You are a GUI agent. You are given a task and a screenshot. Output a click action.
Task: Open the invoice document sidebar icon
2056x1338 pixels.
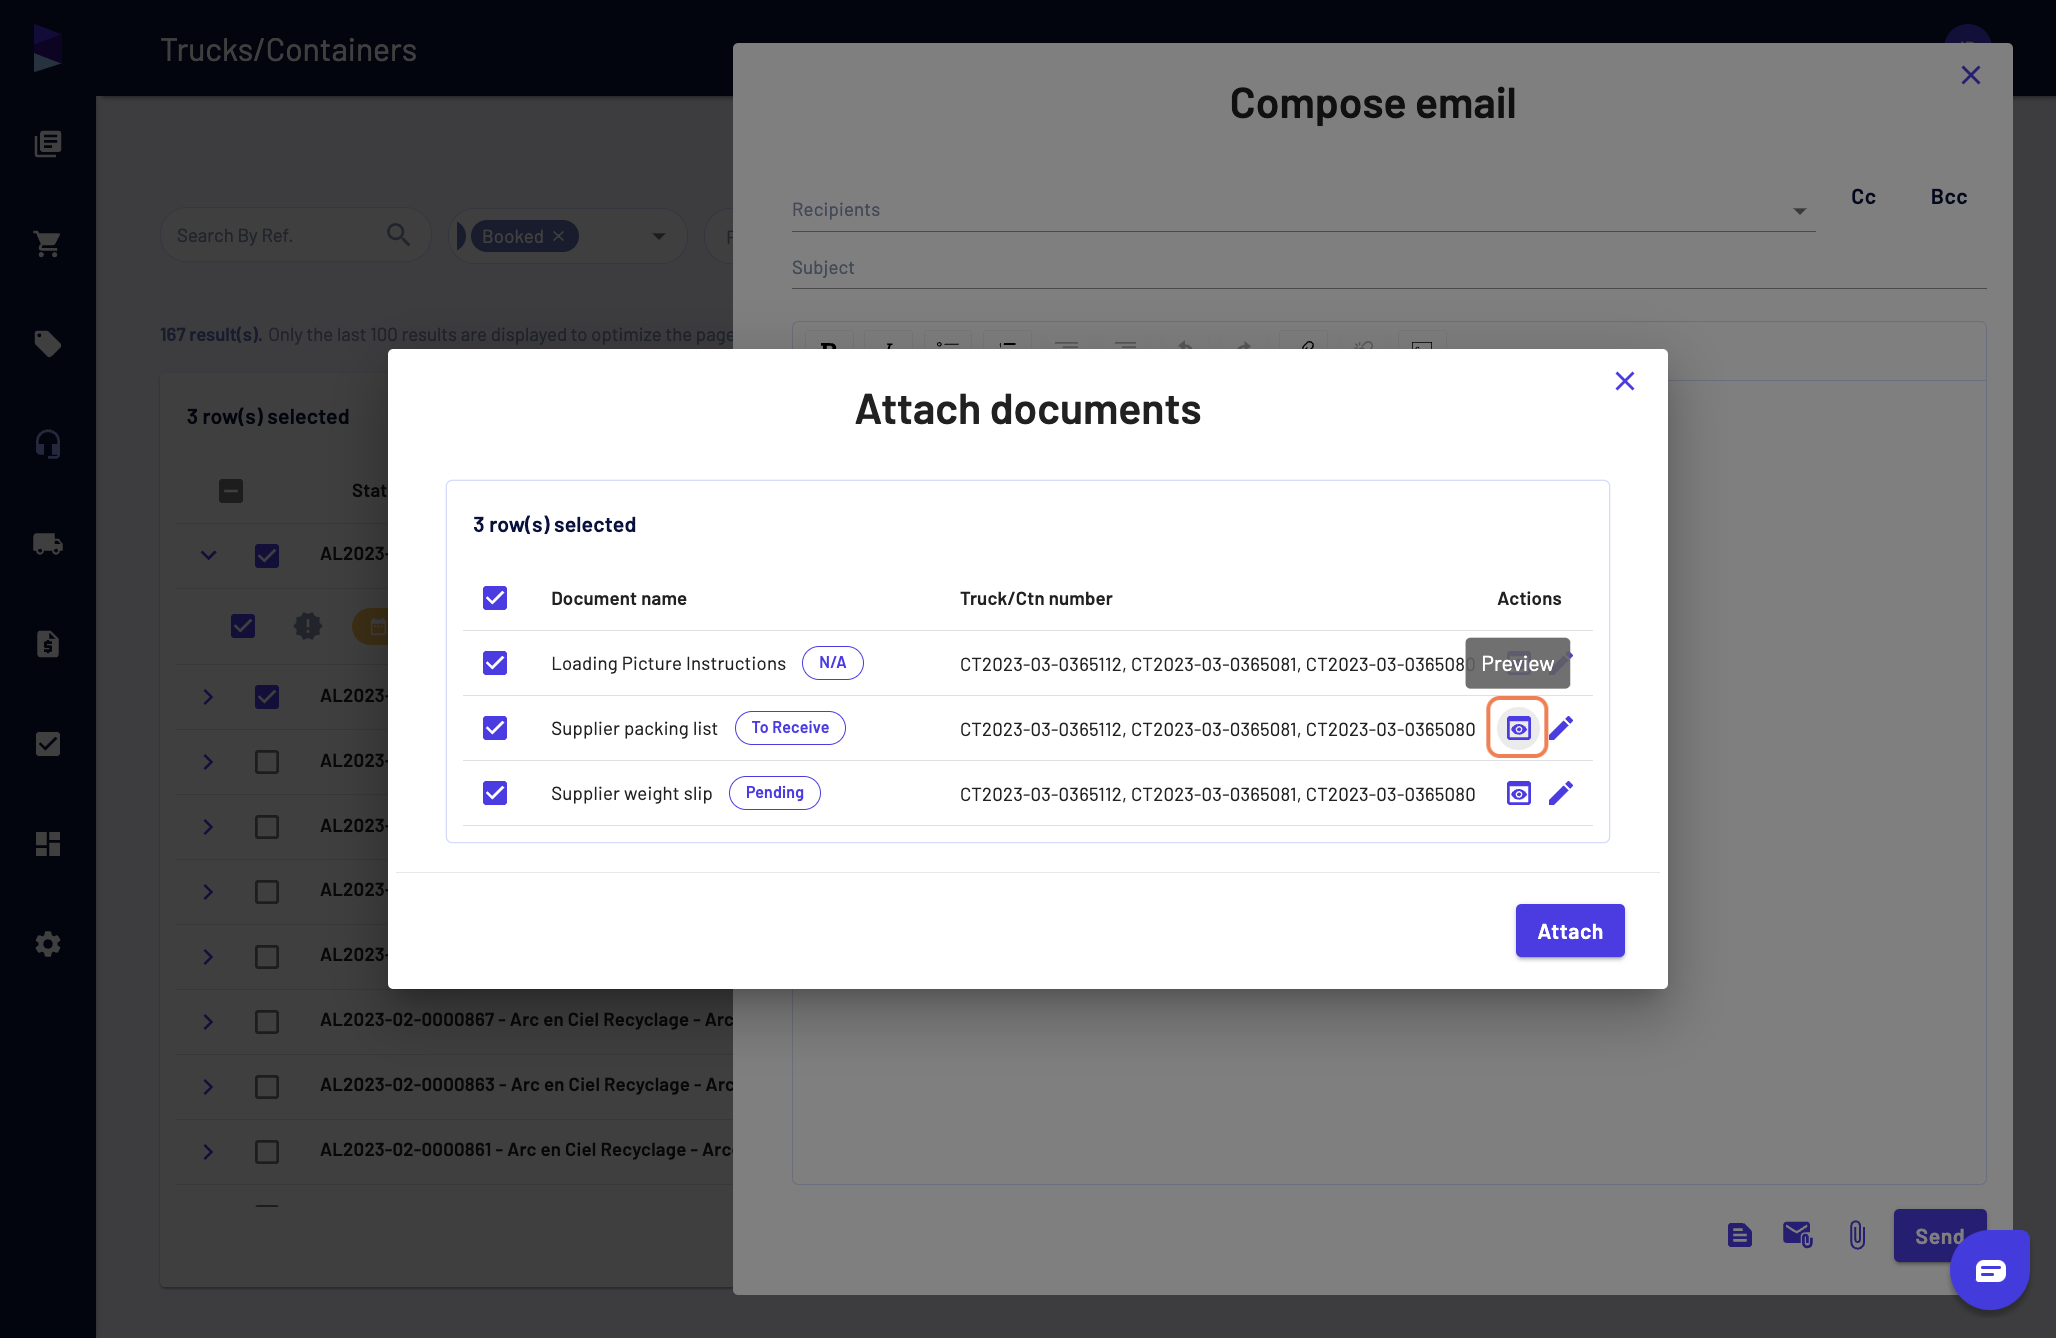[x=47, y=644]
